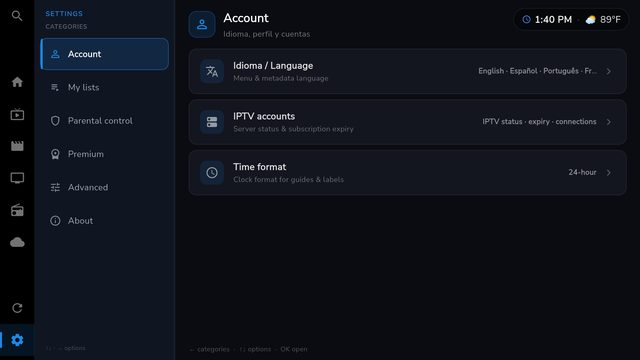The height and width of the screenshot is (360, 640).
Task: Open the cloud icon in the sidebar
Action: point(17,242)
